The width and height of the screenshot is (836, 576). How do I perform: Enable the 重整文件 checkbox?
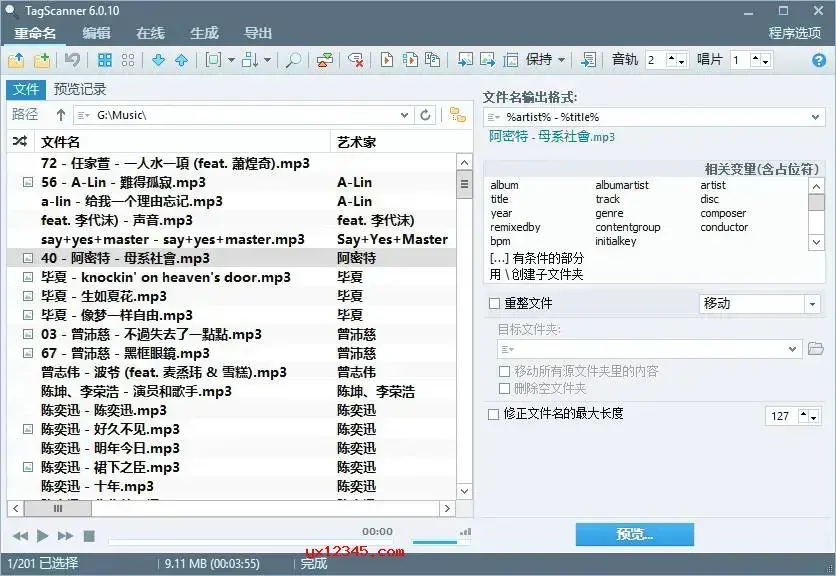(x=494, y=303)
